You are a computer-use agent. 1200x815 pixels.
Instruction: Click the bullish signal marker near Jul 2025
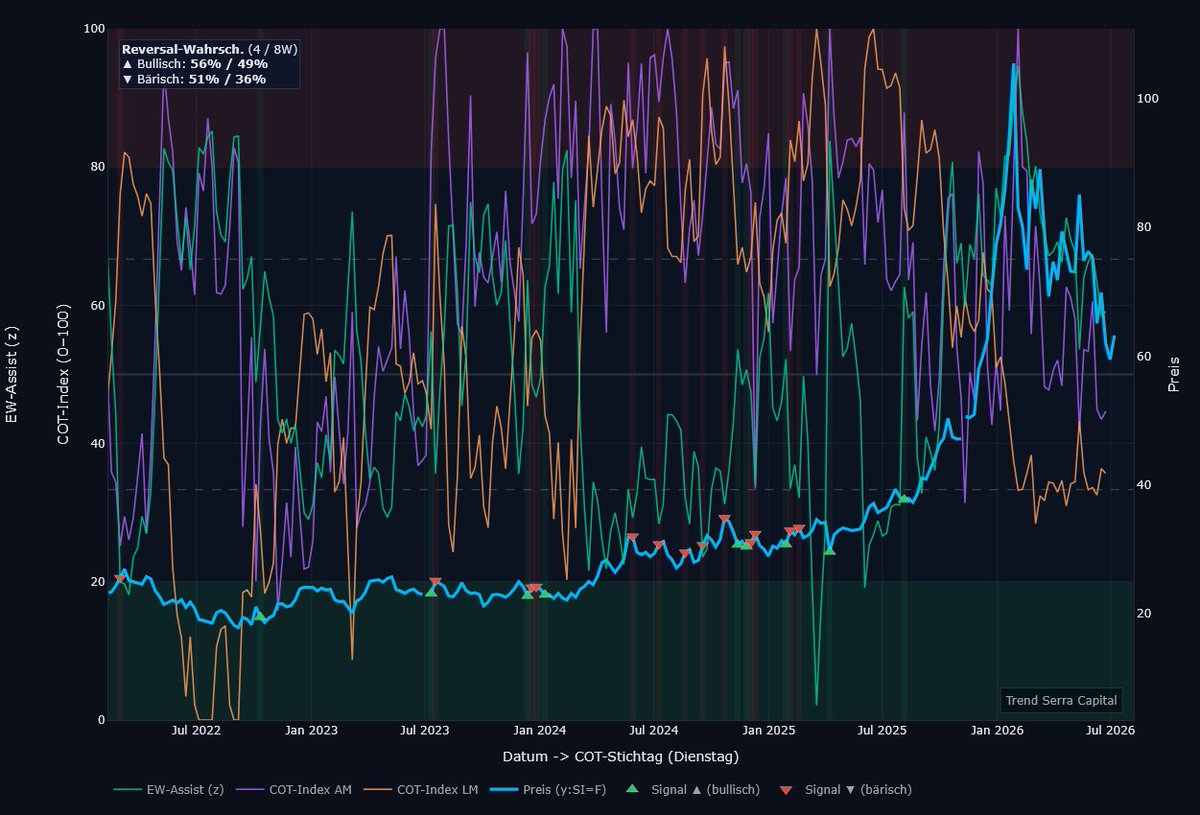(904, 498)
